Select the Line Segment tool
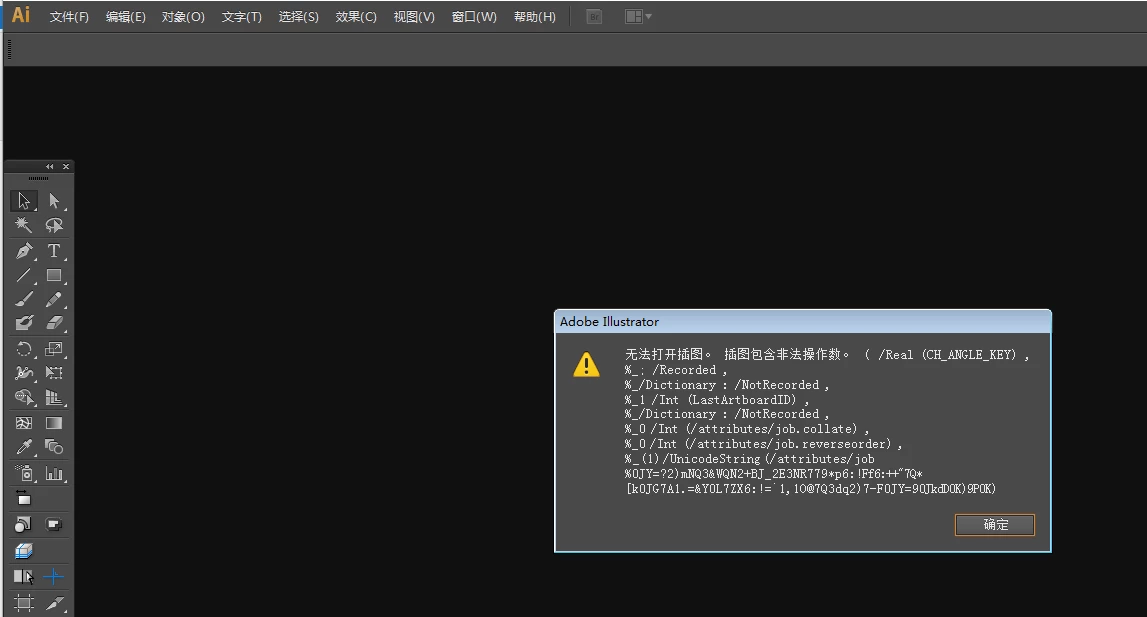This screenshot has height=617, width=1147. [23, 275]
